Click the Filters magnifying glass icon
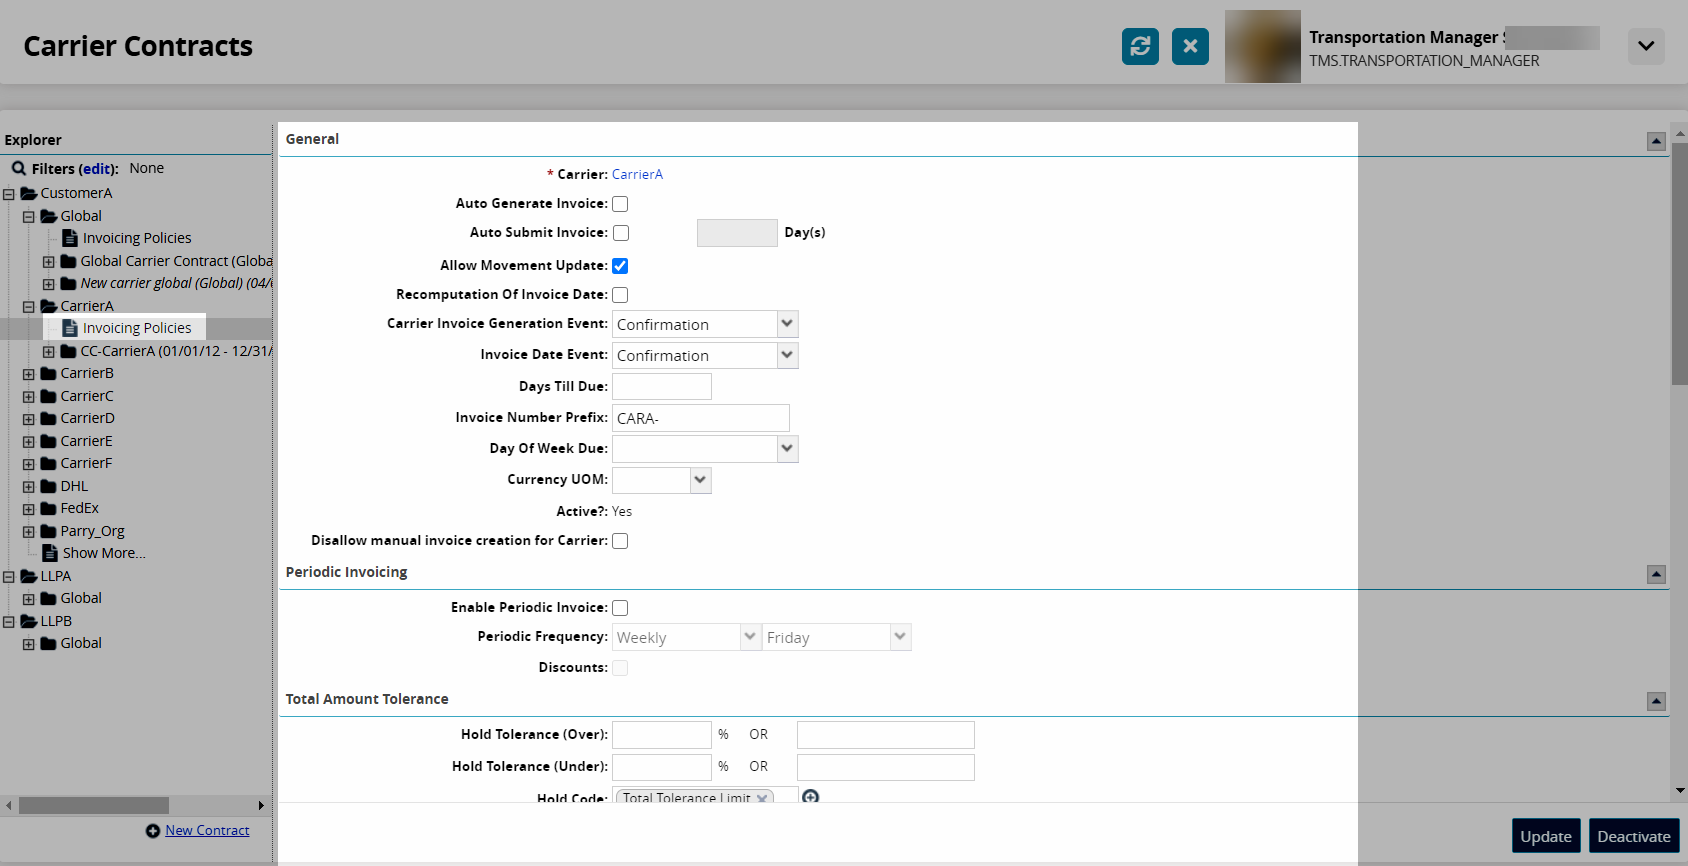The image size is (1688, 866). [x=18, y=168]
